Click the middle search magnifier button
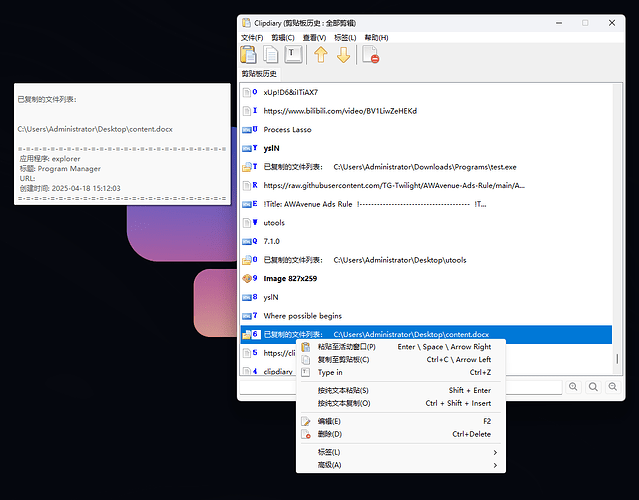639x500 pixels. coord(593,387)
